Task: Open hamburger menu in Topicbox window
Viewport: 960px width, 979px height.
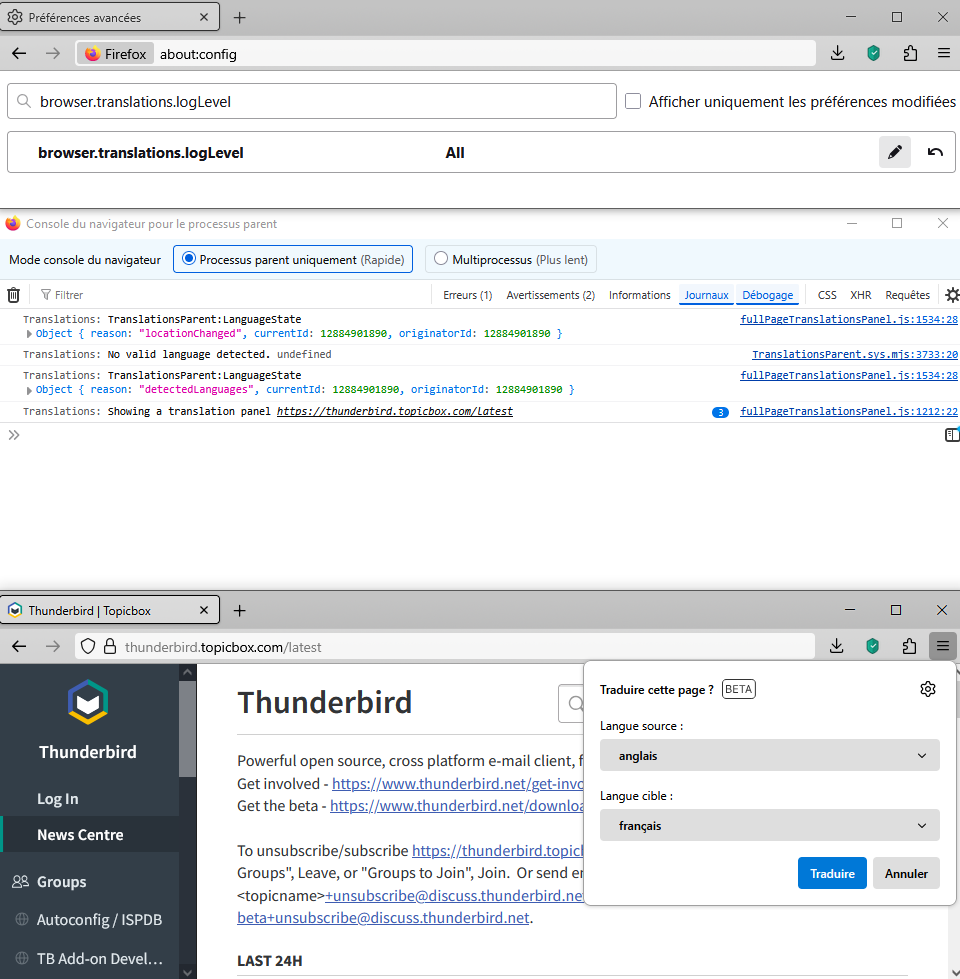Action: click(943, 647)
